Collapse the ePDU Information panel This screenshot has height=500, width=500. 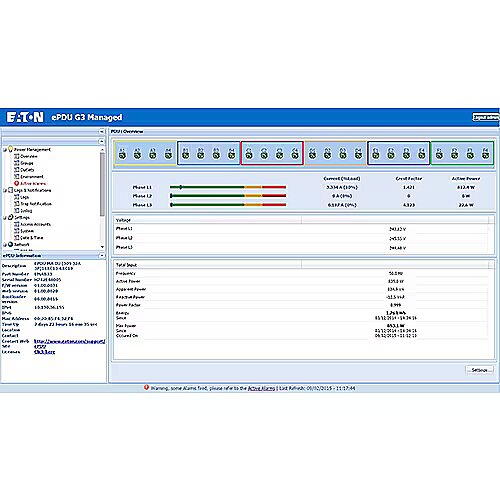click(102, 255)
